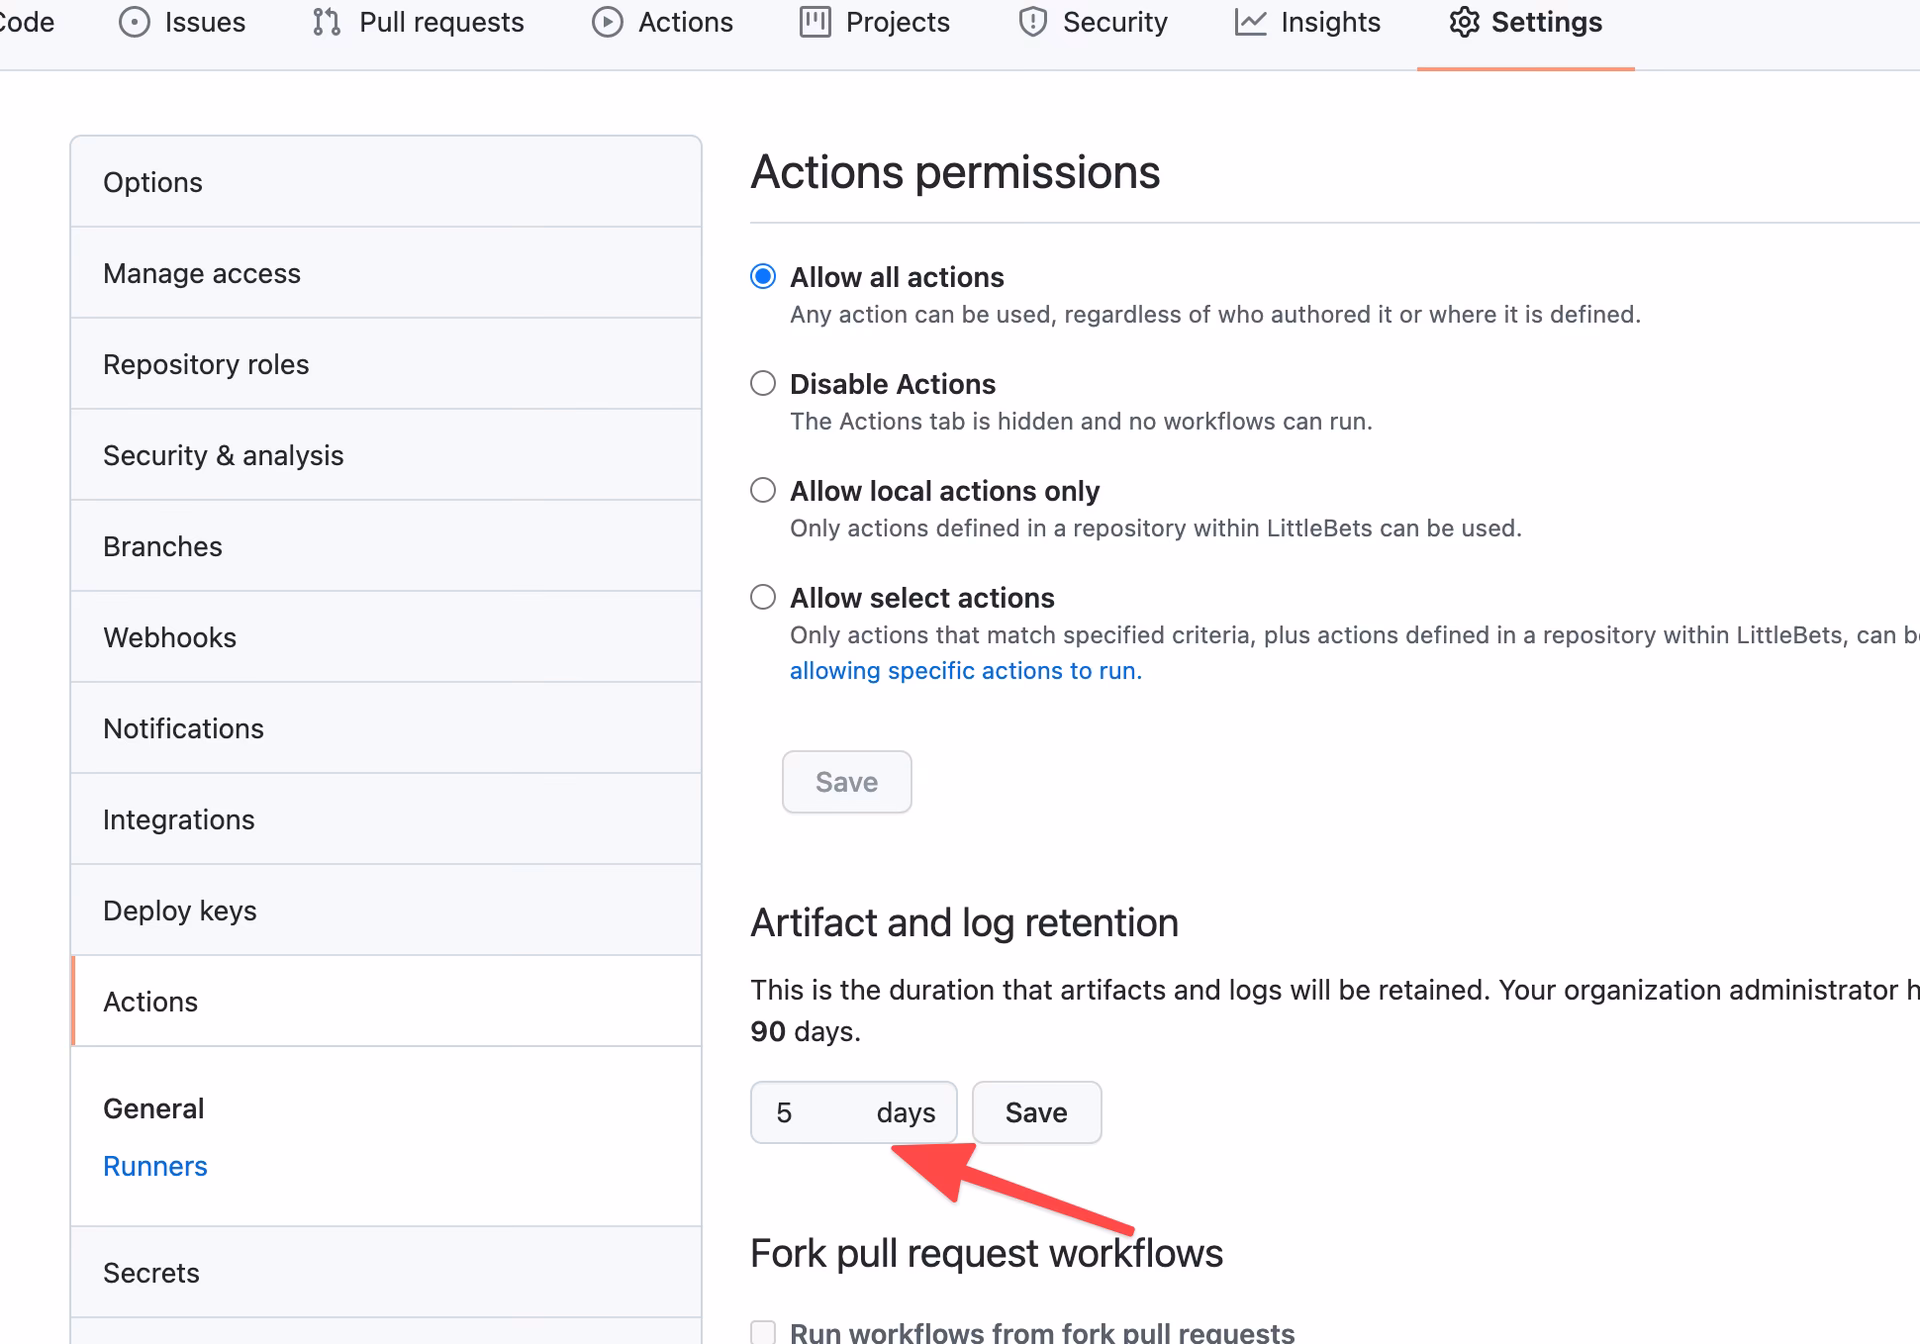Click the Insights graph icon
This screenshot has height=1344, width=1920.
click(x=1251, y=22)
